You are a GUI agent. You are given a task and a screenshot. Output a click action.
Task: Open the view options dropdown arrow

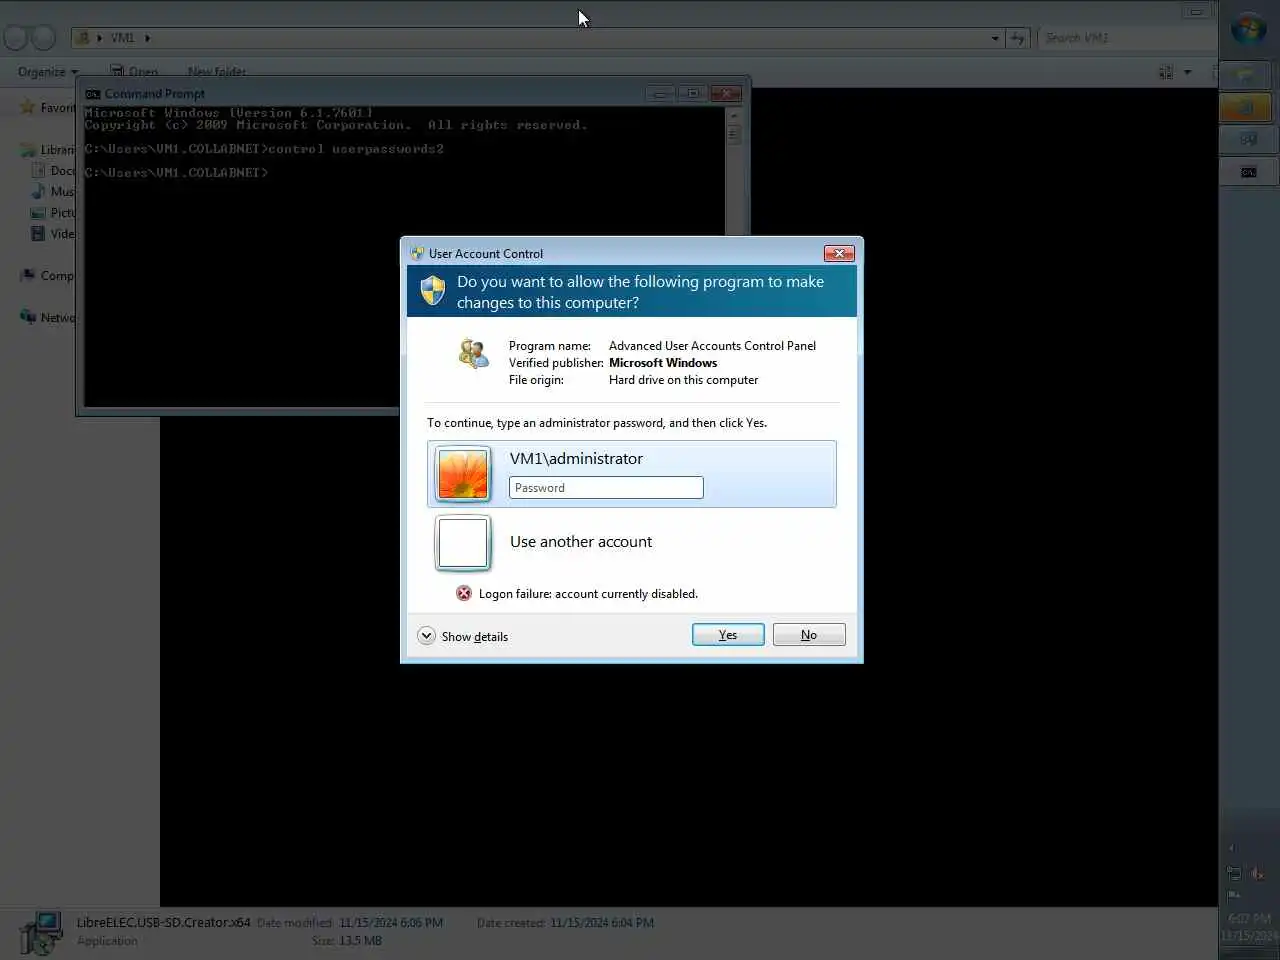point(1188,72)
